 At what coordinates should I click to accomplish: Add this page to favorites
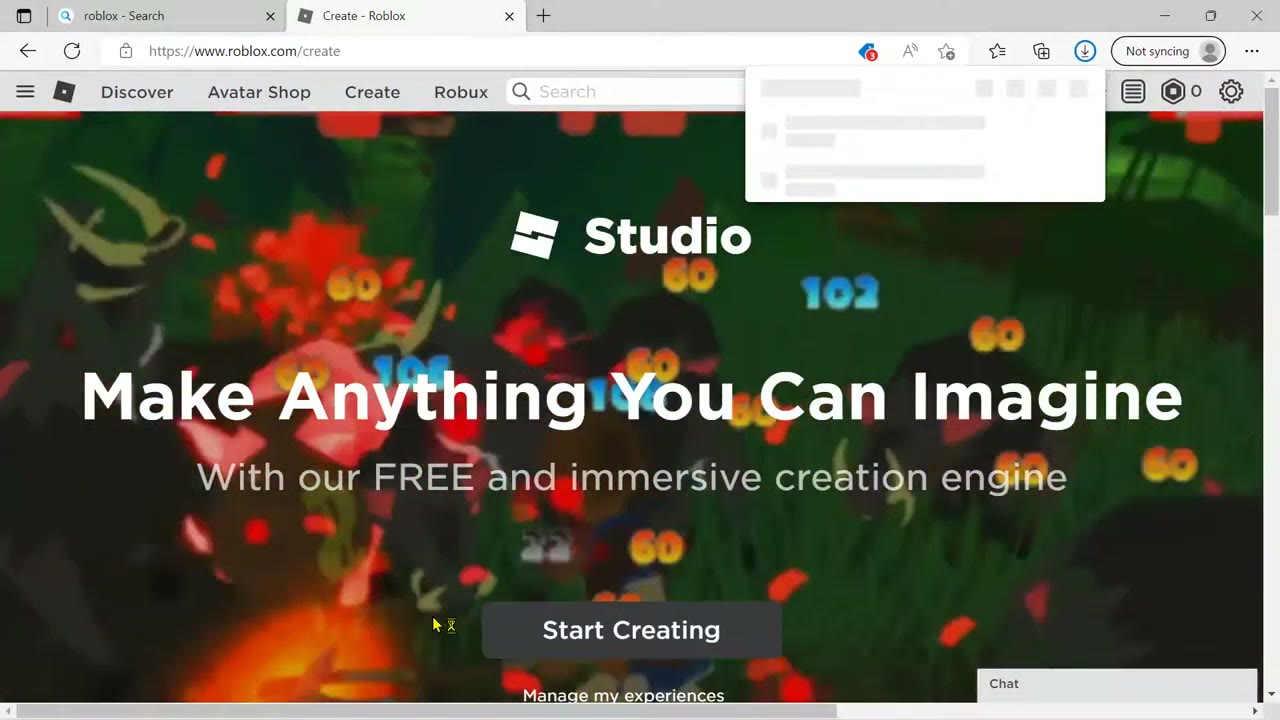point(947,51)
